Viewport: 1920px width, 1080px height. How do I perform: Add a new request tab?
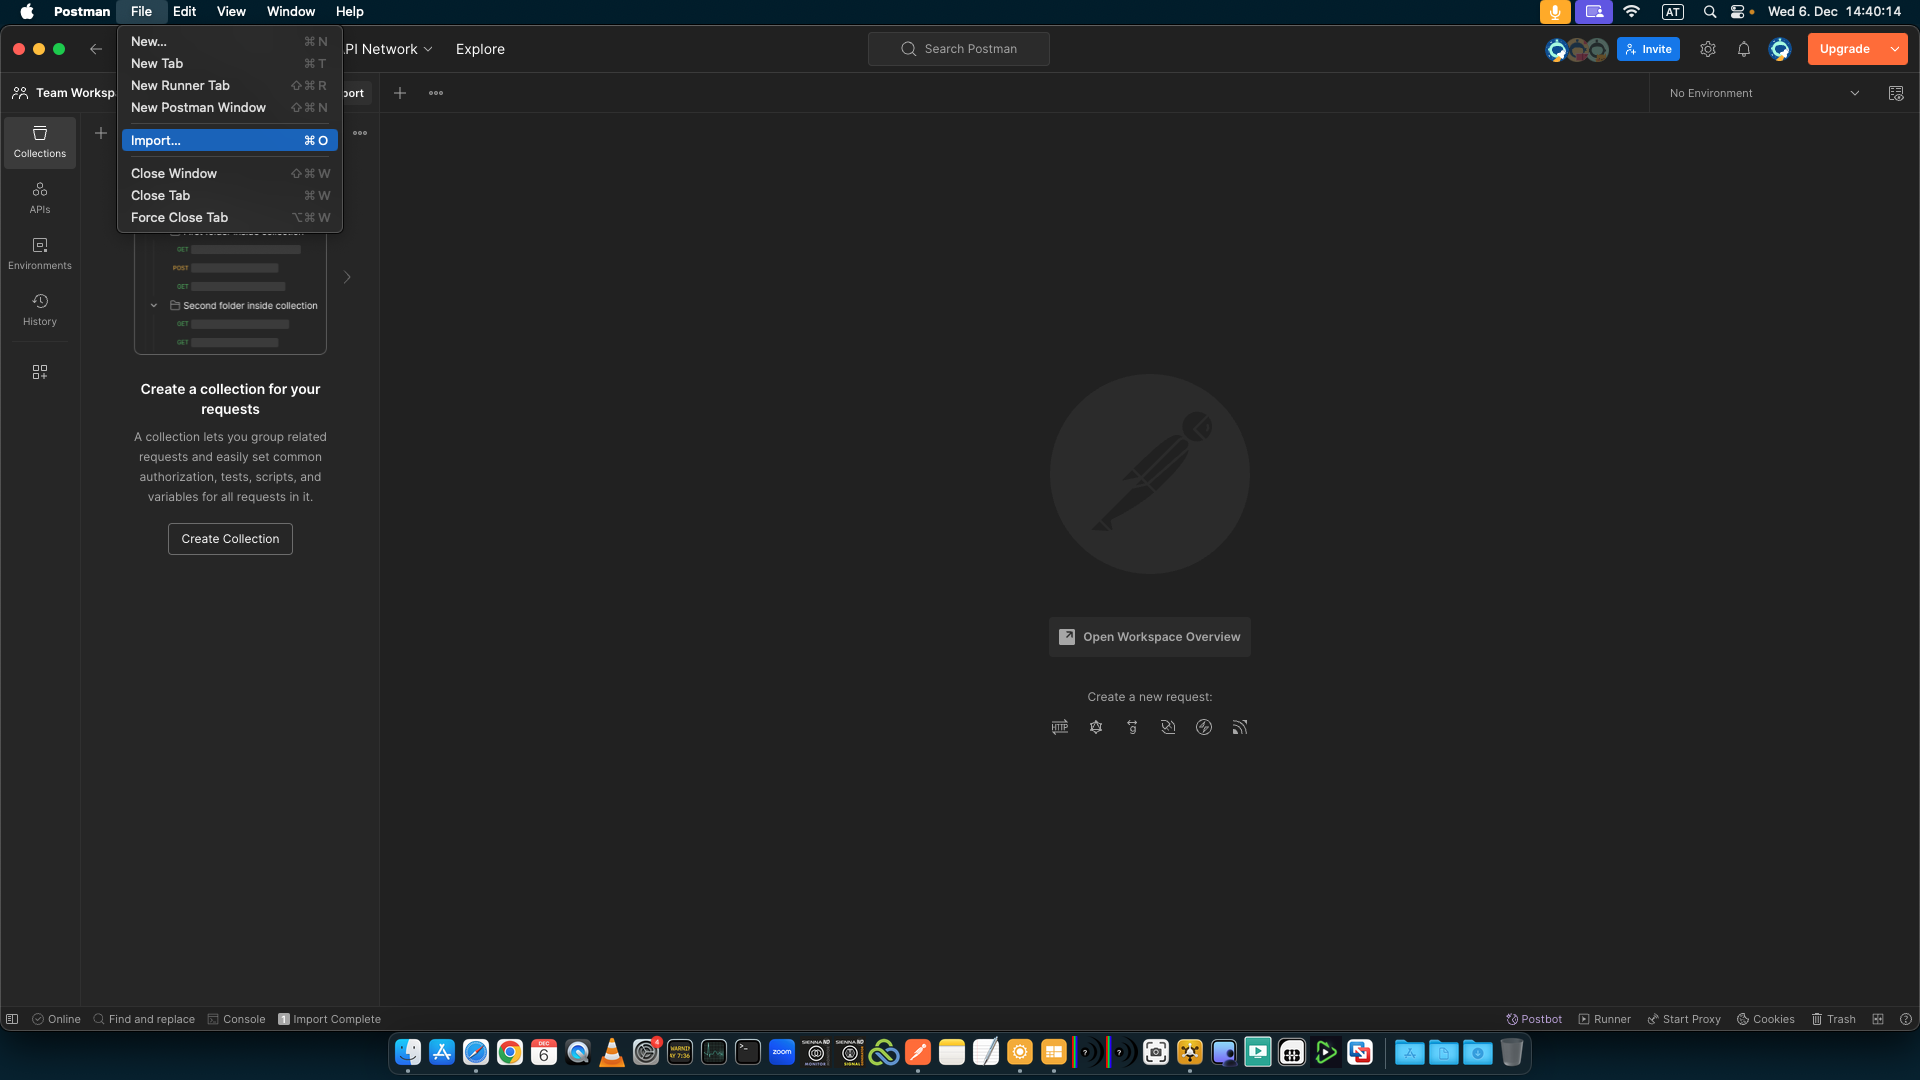(x=400, y=93)
